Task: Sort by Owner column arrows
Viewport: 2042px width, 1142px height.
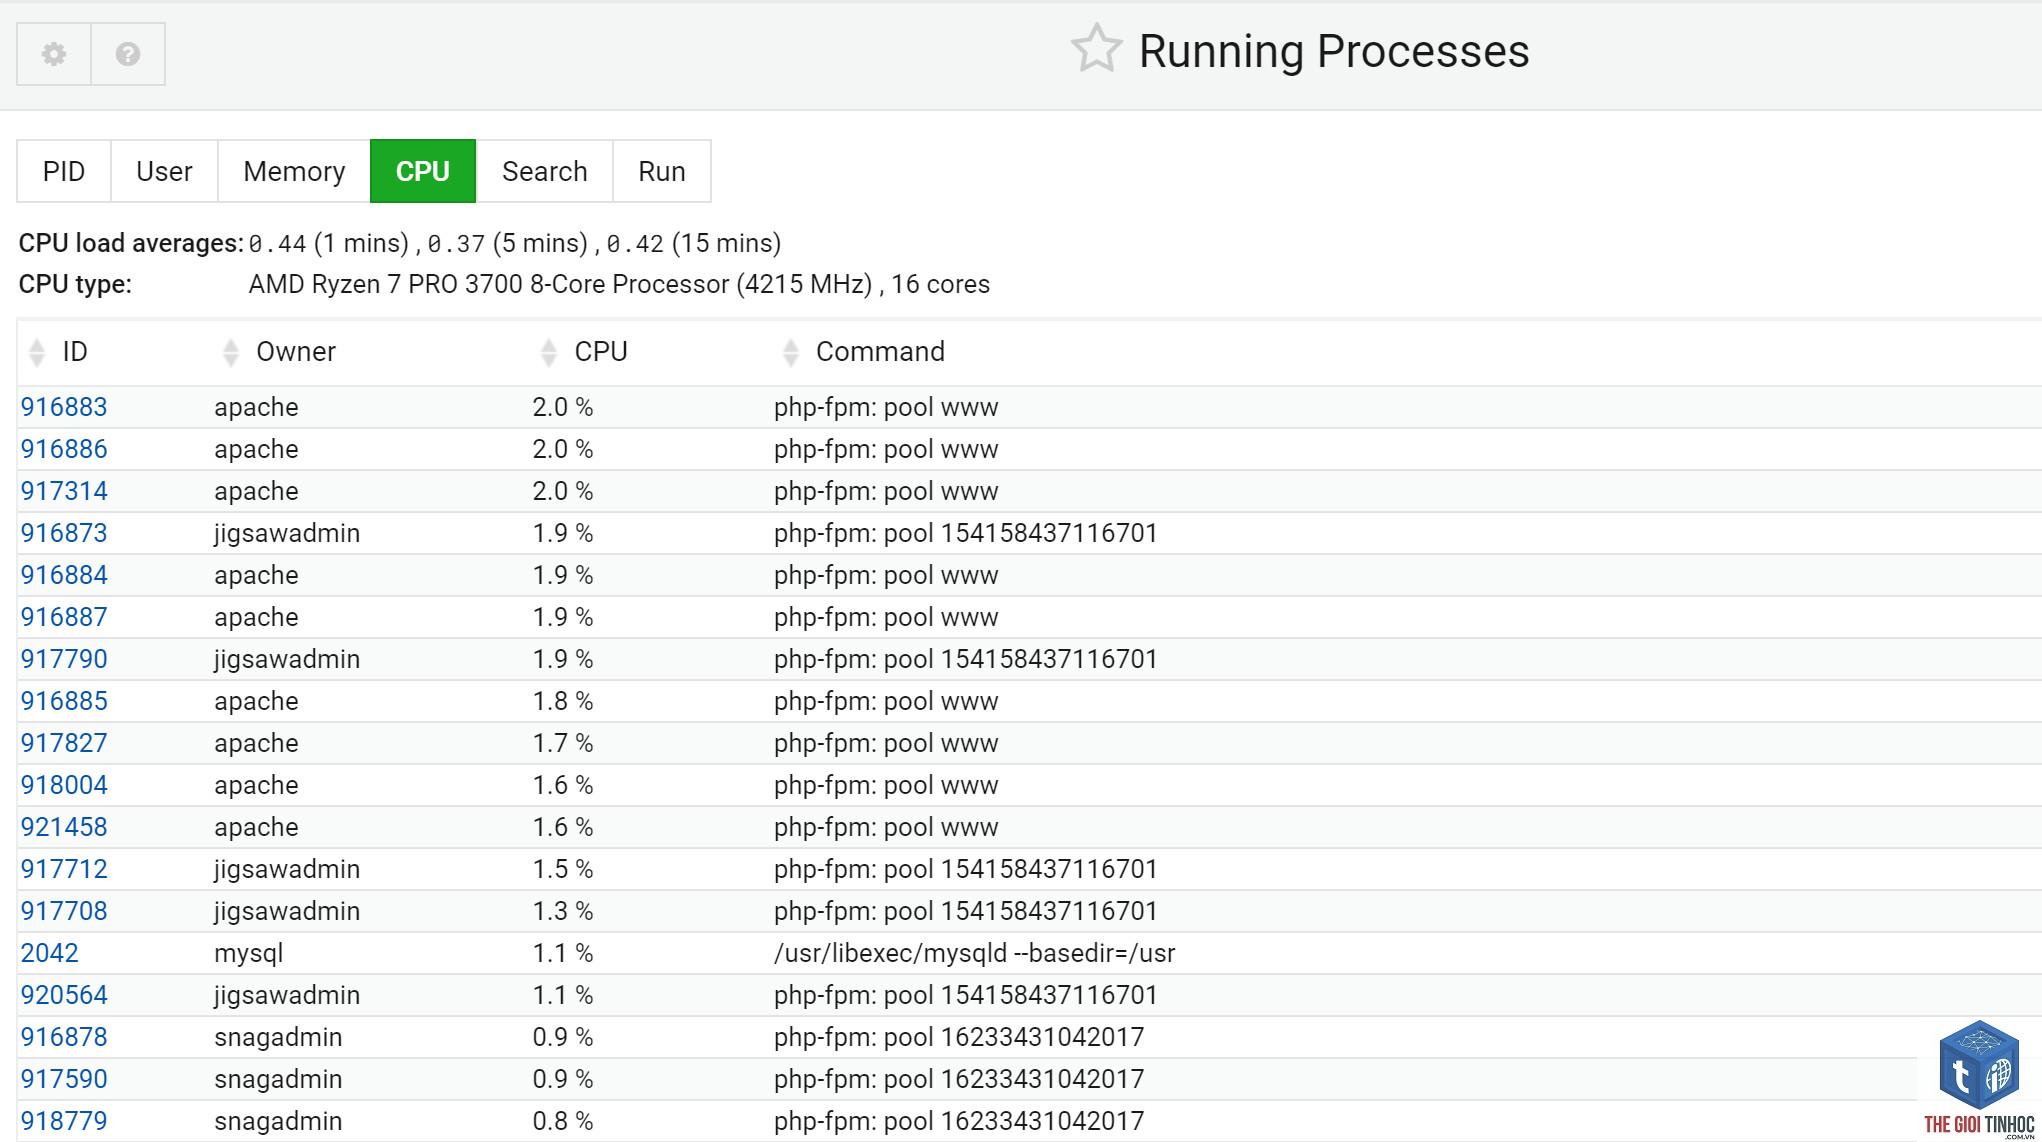Action: click(x=231, y=352)
